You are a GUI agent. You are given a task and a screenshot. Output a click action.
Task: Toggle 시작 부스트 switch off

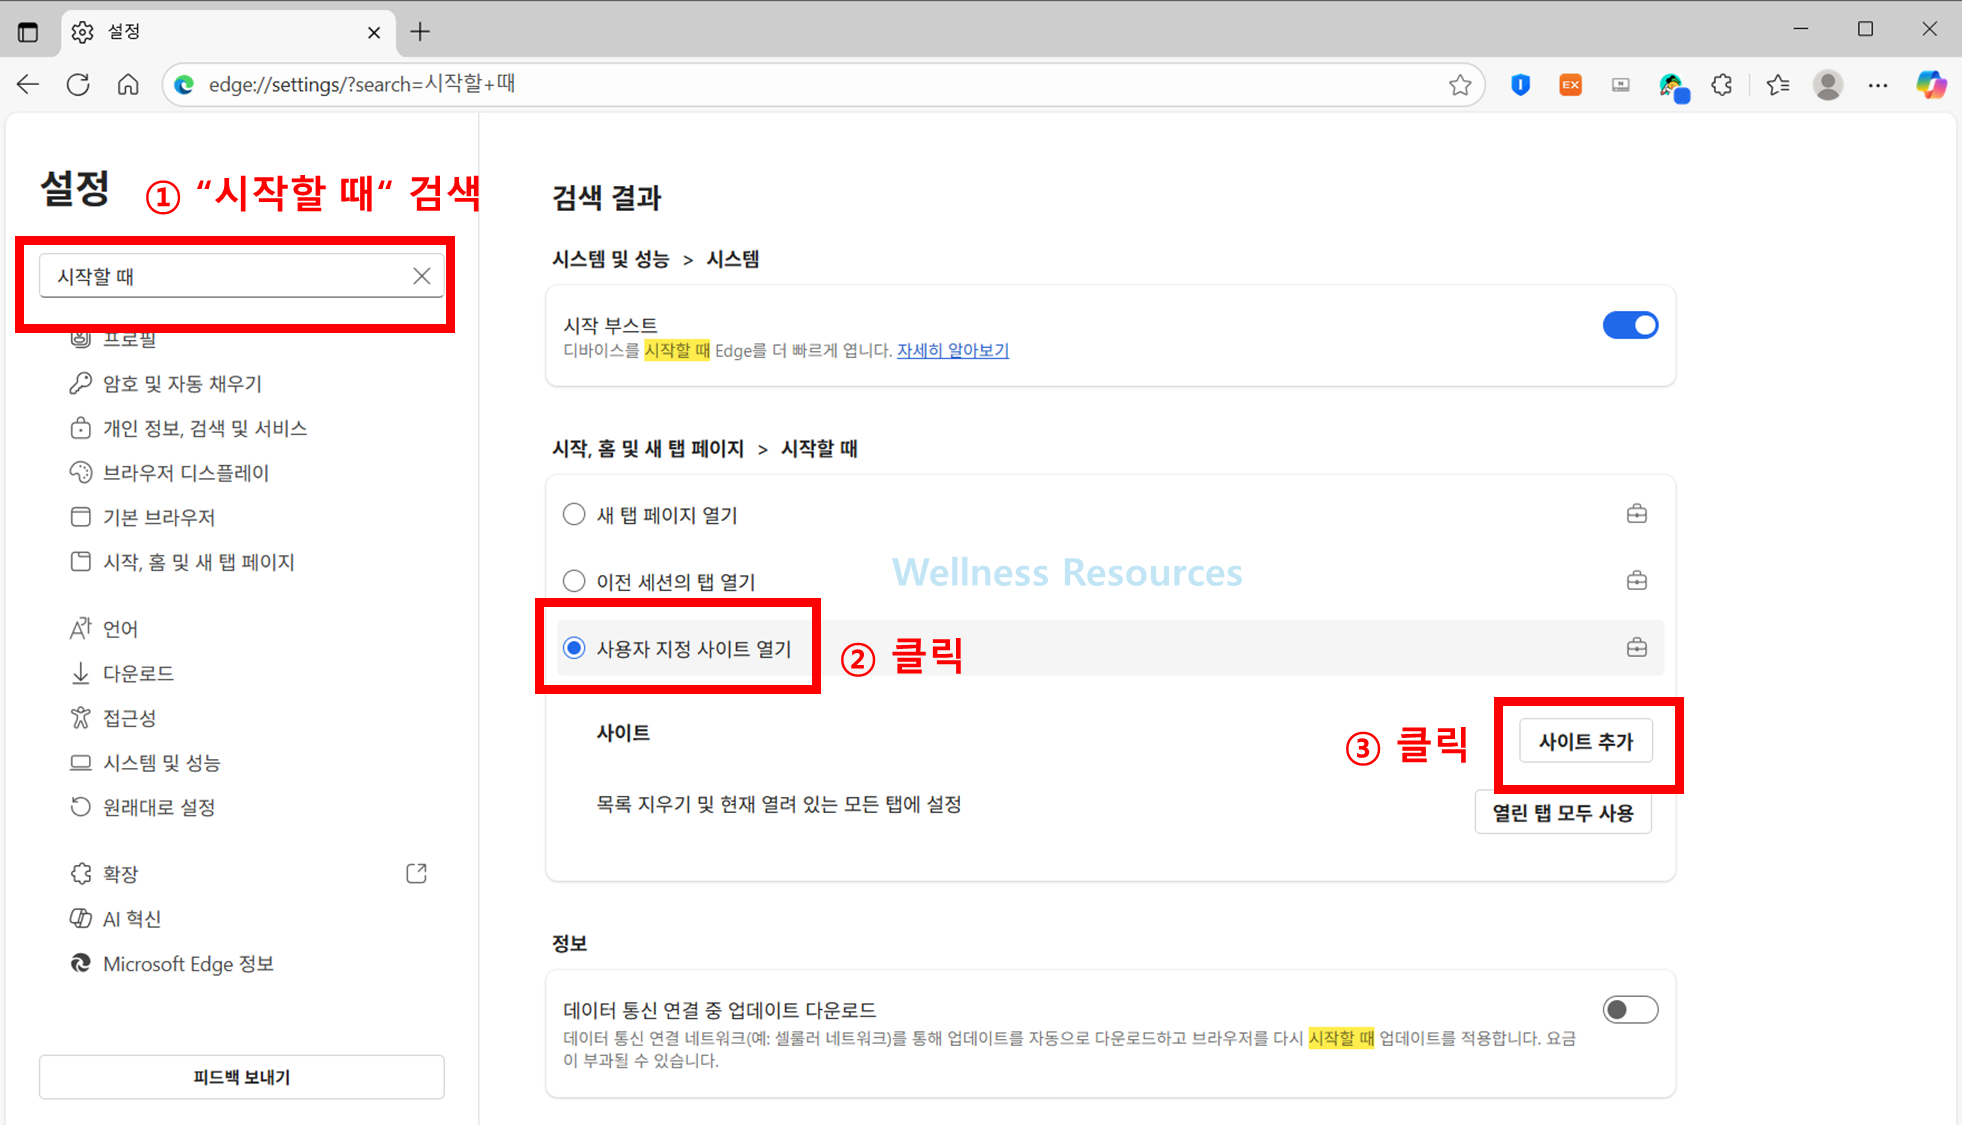coord(1630,325)
